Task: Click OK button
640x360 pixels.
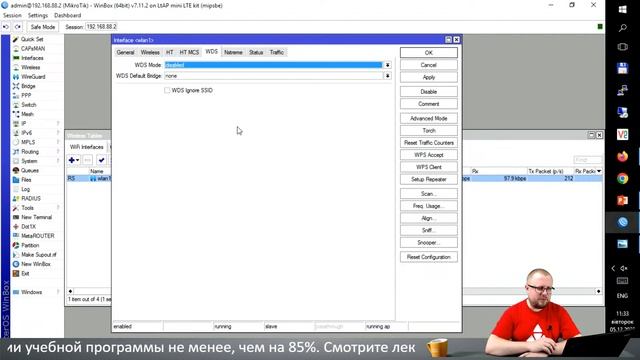Action: click(x=429, y=53)
